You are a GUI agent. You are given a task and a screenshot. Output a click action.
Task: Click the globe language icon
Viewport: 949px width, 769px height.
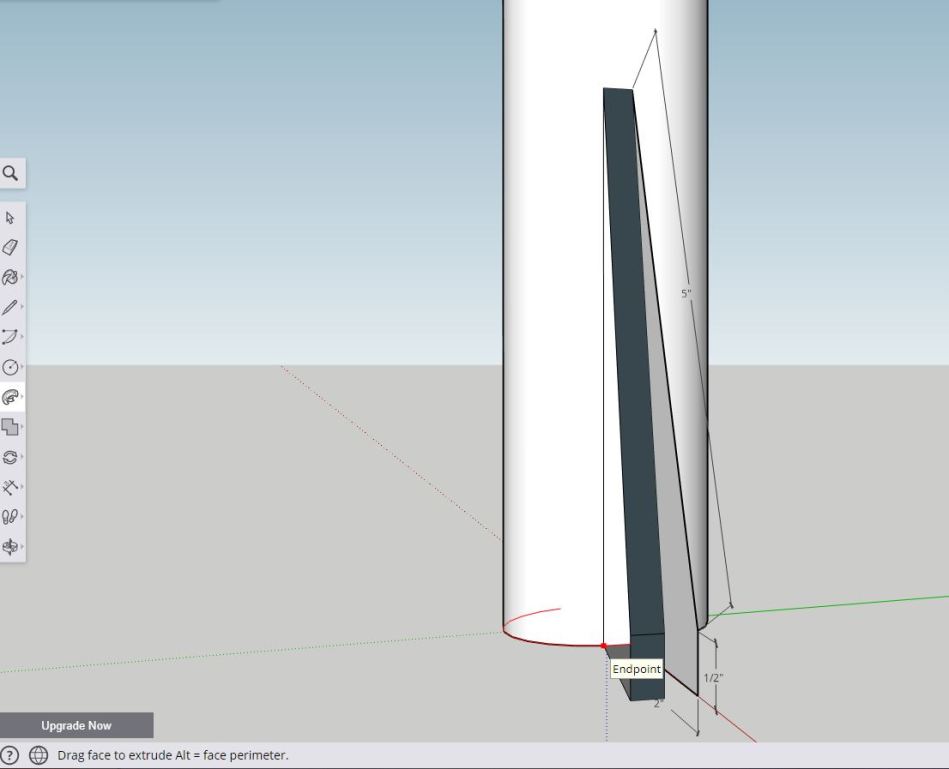click(38, 755)
